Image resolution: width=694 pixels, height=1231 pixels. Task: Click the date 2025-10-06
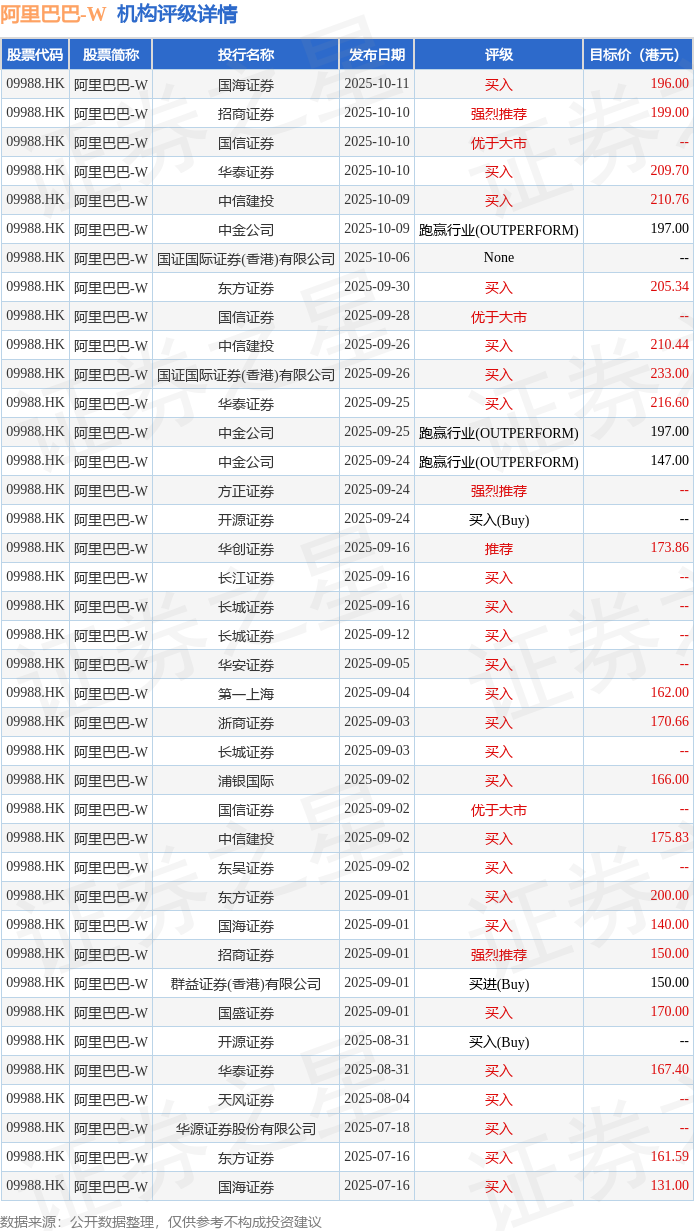pos(377,258)
